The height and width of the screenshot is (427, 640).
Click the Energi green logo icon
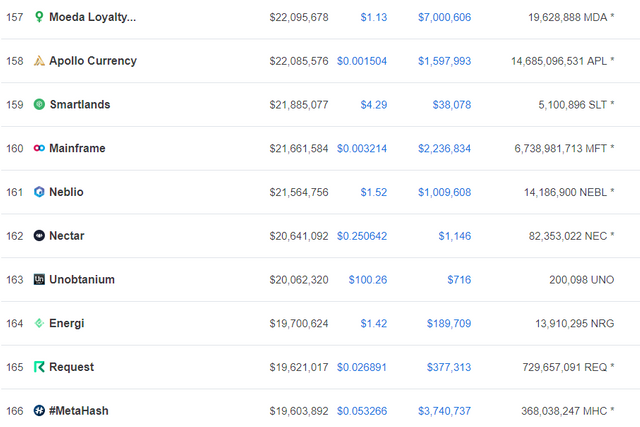(x=39, y=323)
